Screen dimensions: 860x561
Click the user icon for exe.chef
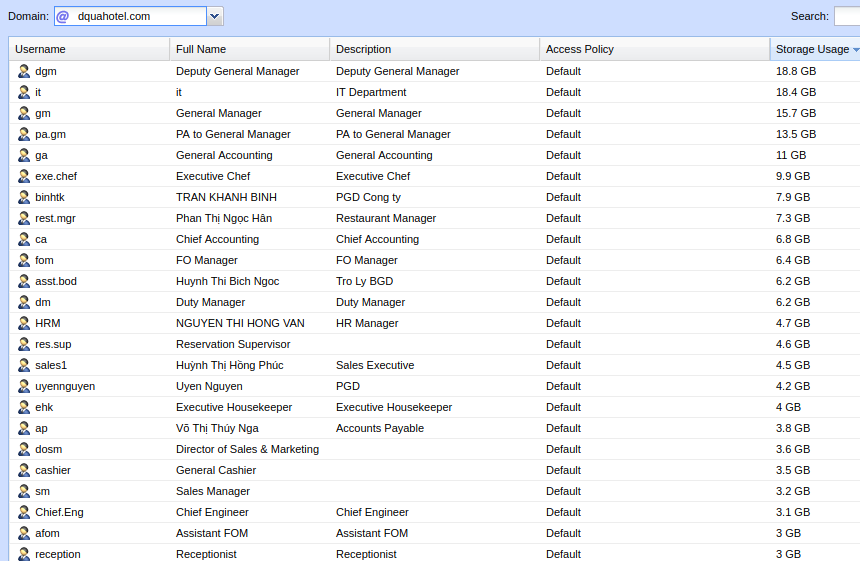coord(24,176)
